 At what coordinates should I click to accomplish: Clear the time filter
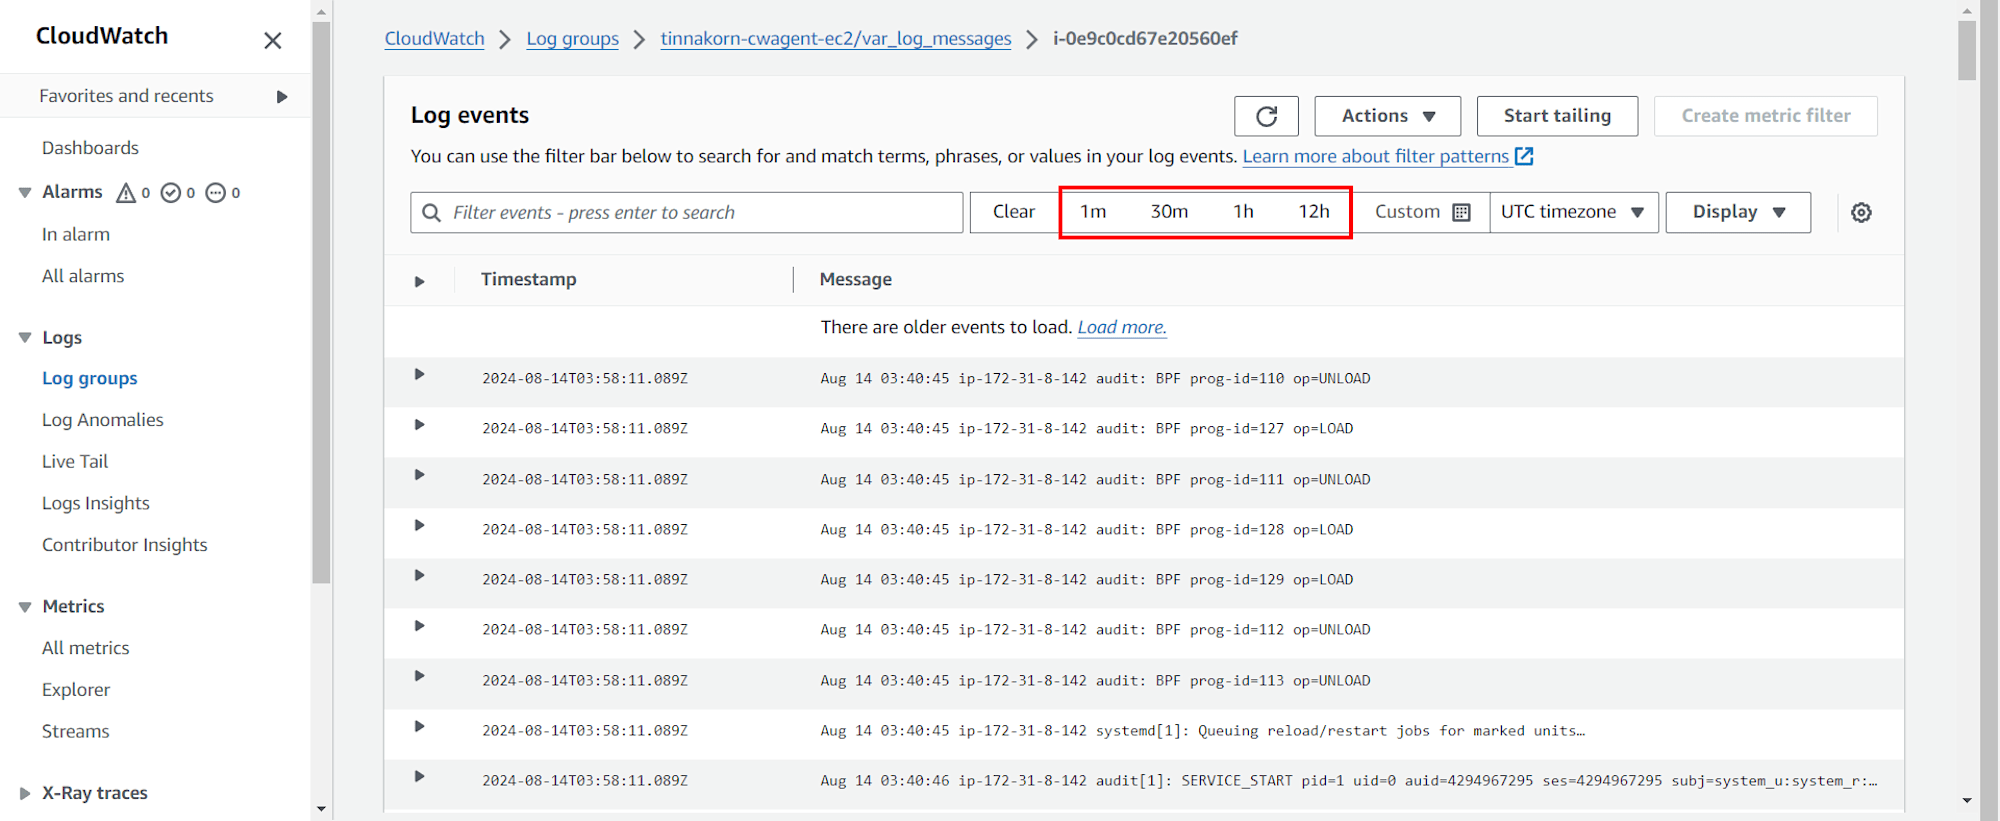[1014, 212]
